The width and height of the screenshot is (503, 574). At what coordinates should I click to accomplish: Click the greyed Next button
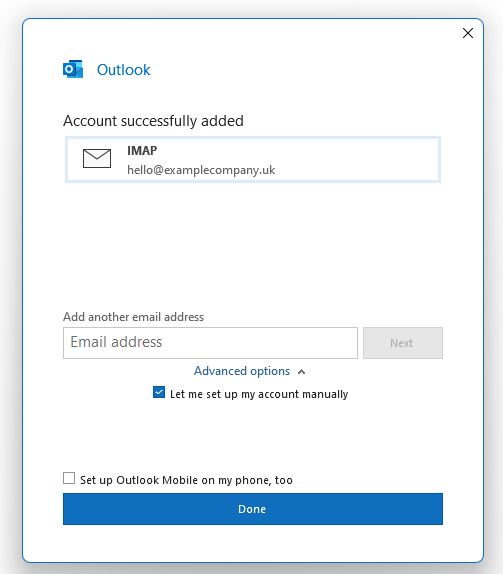click(x=403, y=343)
